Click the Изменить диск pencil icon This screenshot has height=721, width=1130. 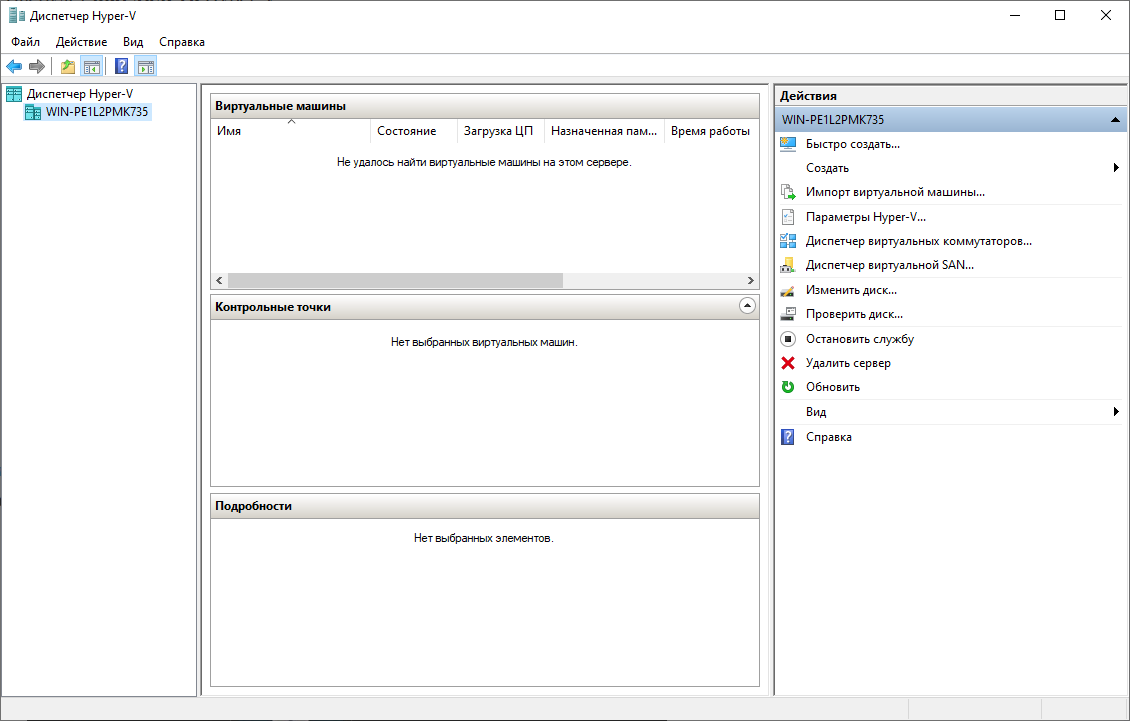pyautogui.click(x=788, y=290)
